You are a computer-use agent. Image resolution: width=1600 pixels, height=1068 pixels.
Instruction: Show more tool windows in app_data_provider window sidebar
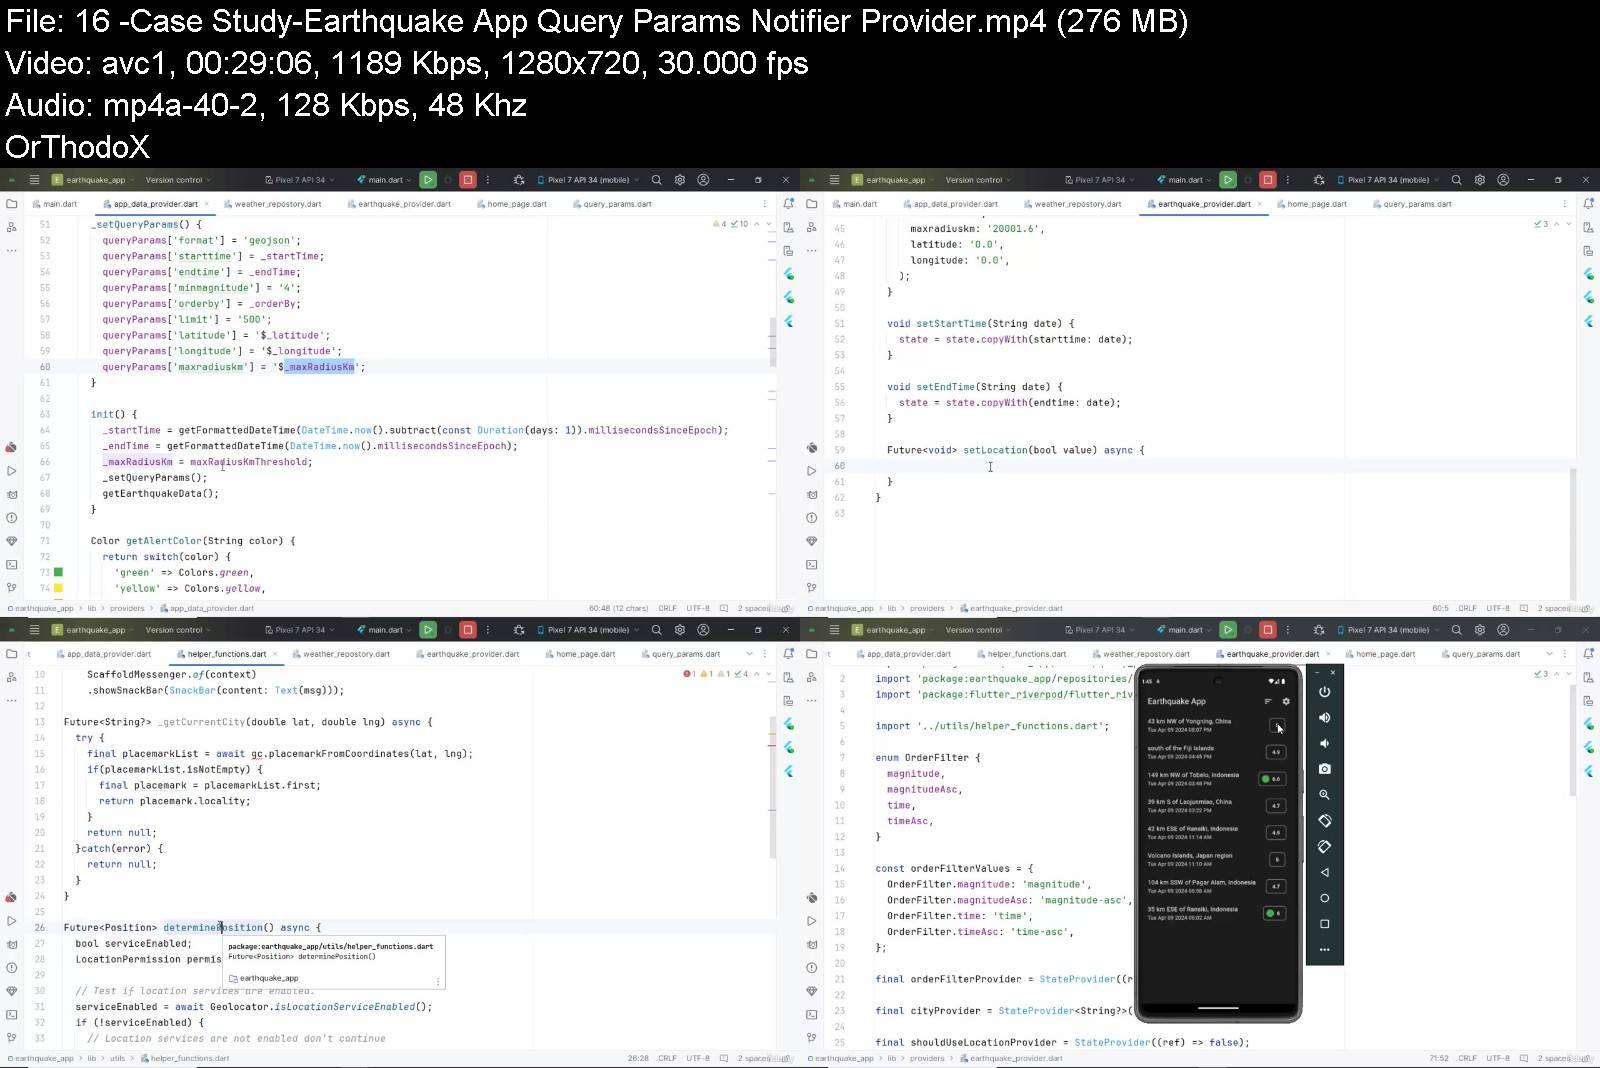pos(12,251)
